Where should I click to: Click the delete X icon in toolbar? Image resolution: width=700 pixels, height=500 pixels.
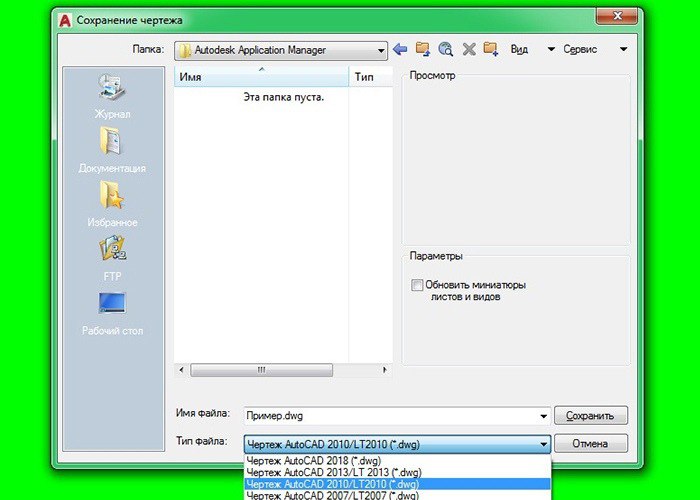tap(469, 49)
